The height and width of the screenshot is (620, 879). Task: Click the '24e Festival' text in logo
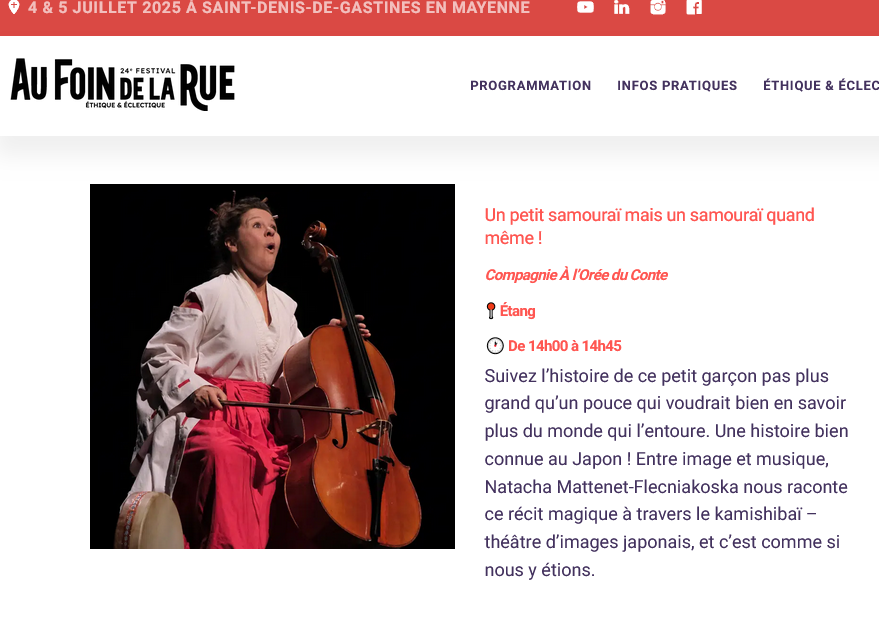[x=147, y=71]
